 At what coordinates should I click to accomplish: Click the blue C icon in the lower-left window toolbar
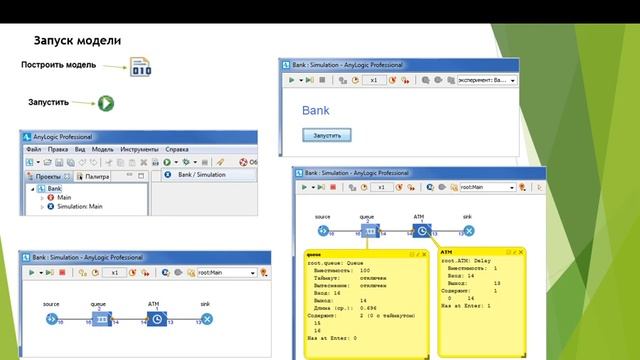pos(165,272)
